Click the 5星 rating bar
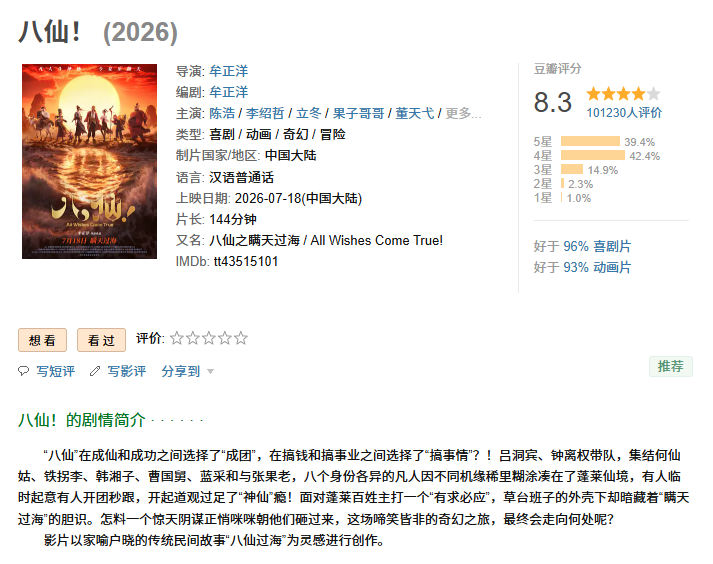 click(590, 141)
